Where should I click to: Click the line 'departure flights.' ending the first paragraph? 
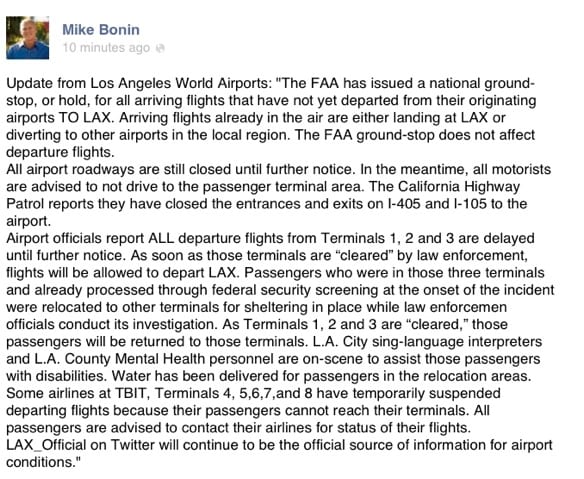click(60, 152)
